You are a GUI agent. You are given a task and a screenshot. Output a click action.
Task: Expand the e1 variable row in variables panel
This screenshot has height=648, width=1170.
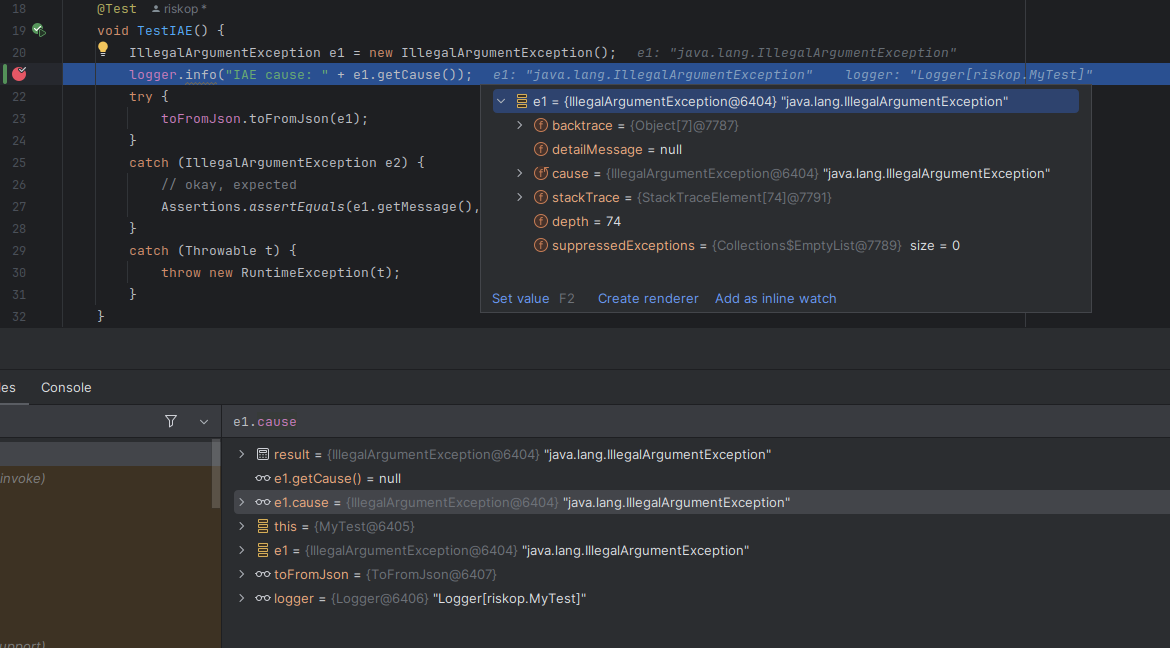(241, 550)
